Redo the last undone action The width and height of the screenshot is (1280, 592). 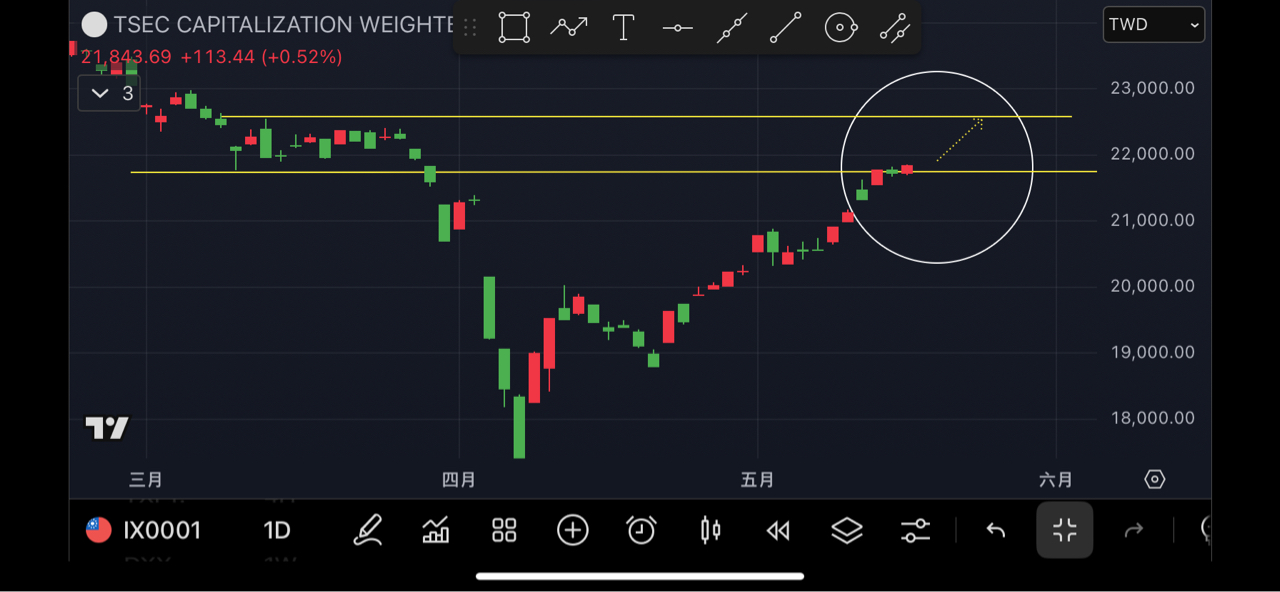pyautogui.click(x=1134, y=530)
